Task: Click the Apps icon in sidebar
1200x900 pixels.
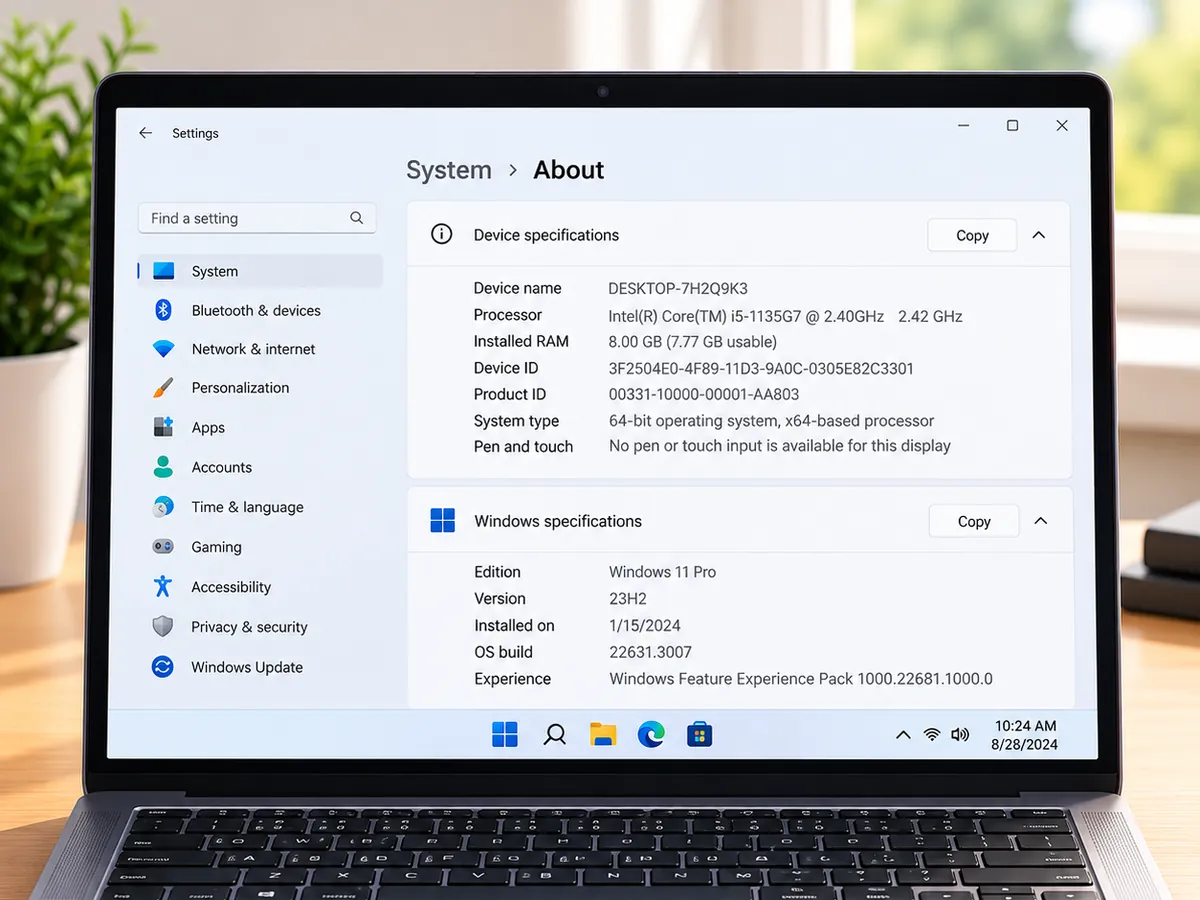Action: click(163, 427)
